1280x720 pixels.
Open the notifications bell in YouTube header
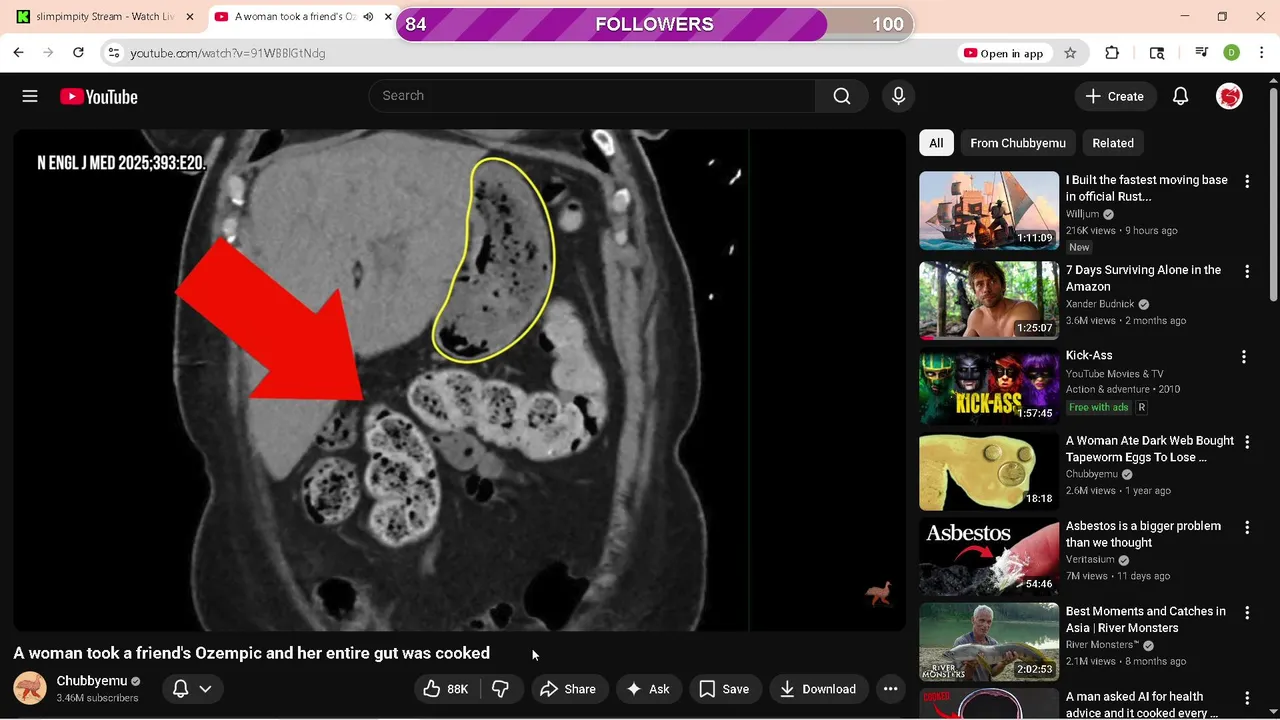click(1180, 96)
